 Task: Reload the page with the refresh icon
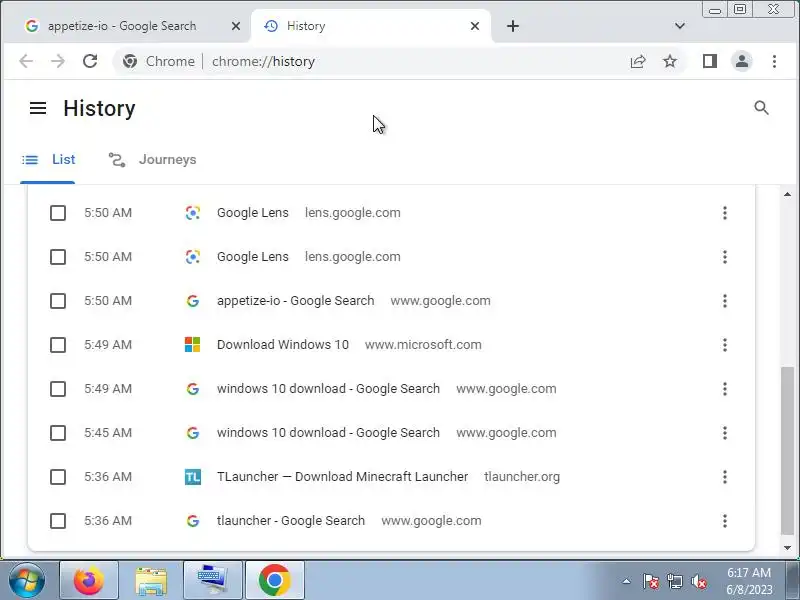pos(90,61)
